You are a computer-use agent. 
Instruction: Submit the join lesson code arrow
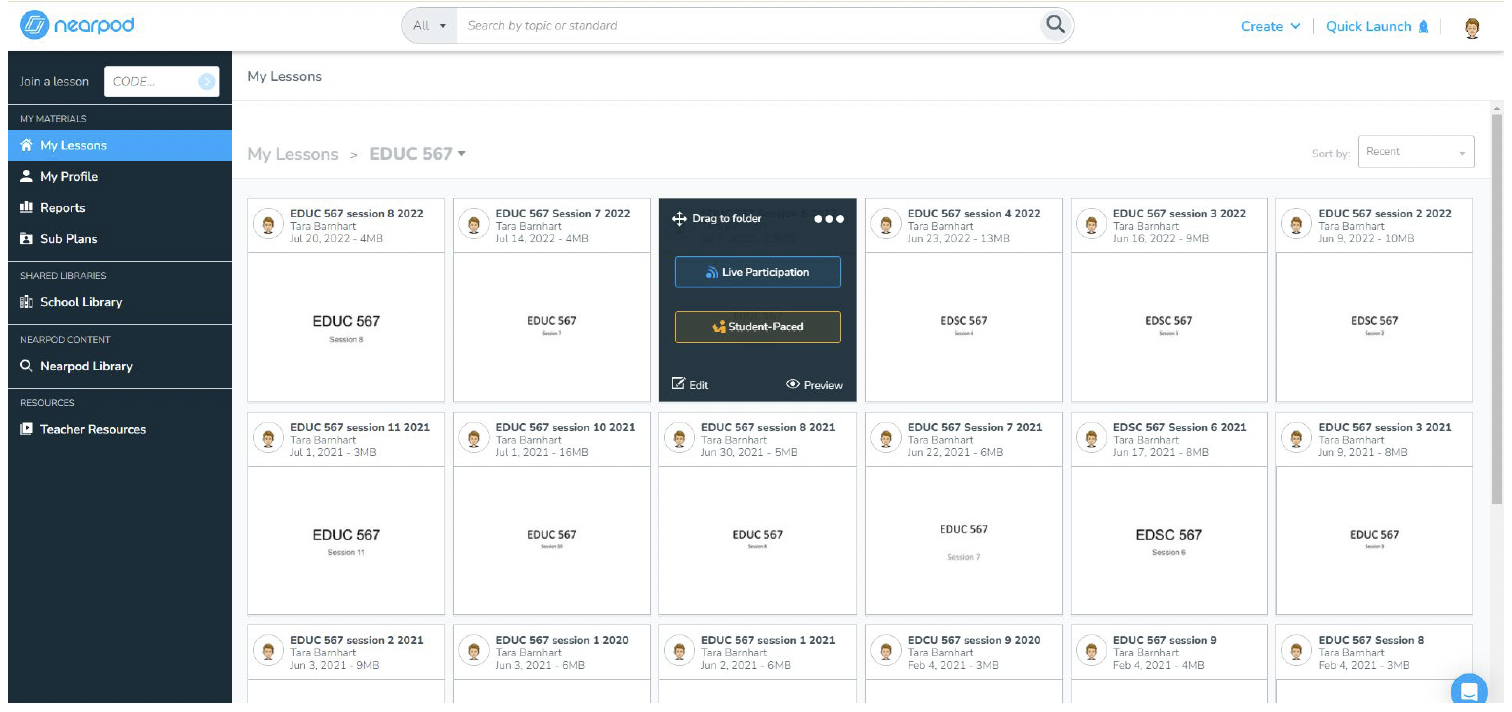[207, 82]
